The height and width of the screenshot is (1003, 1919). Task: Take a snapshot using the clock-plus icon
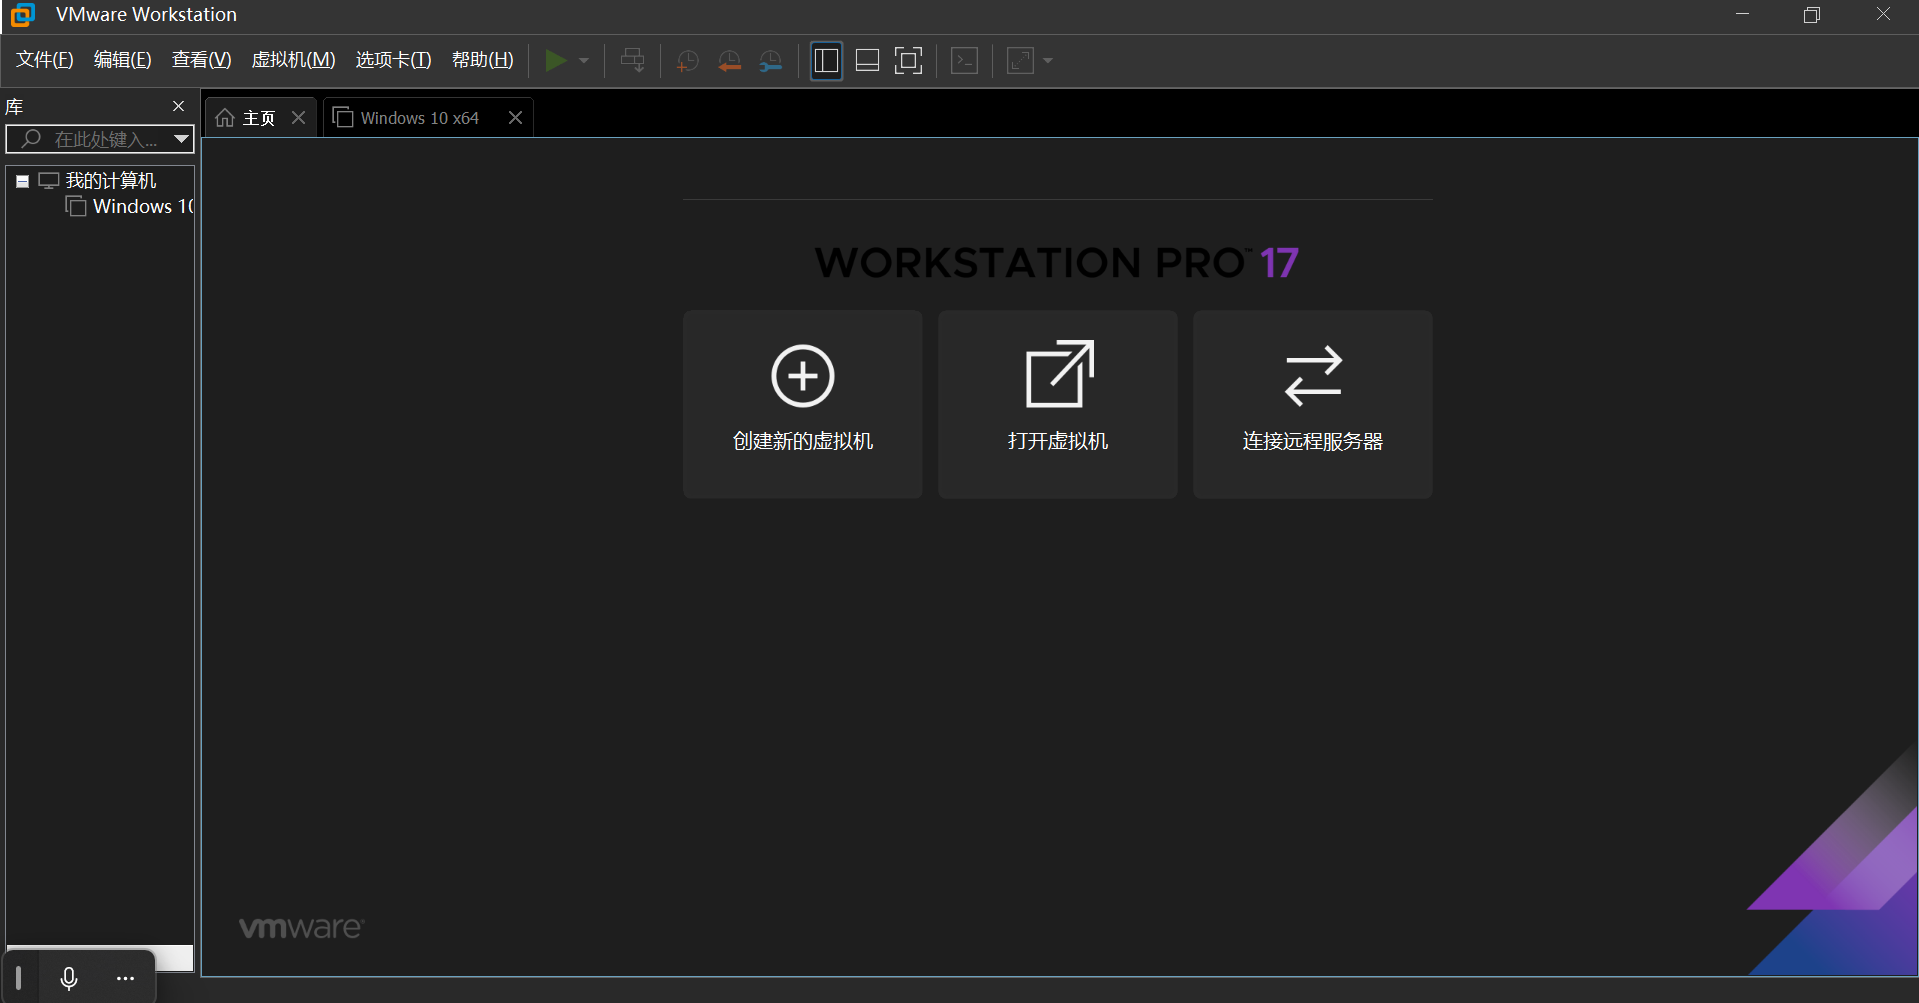click(687, 61)
